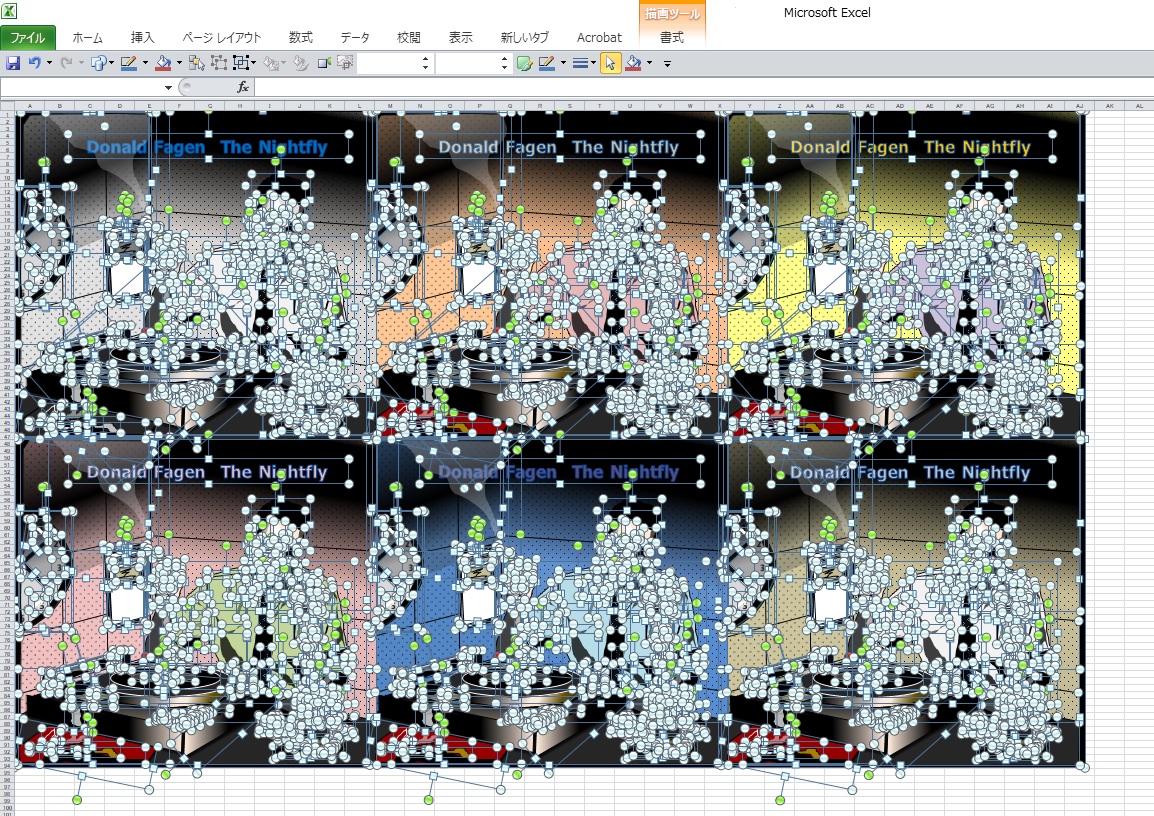Select column header AK
Viewport: 1154px width, 816px height.
[1109, 106]
